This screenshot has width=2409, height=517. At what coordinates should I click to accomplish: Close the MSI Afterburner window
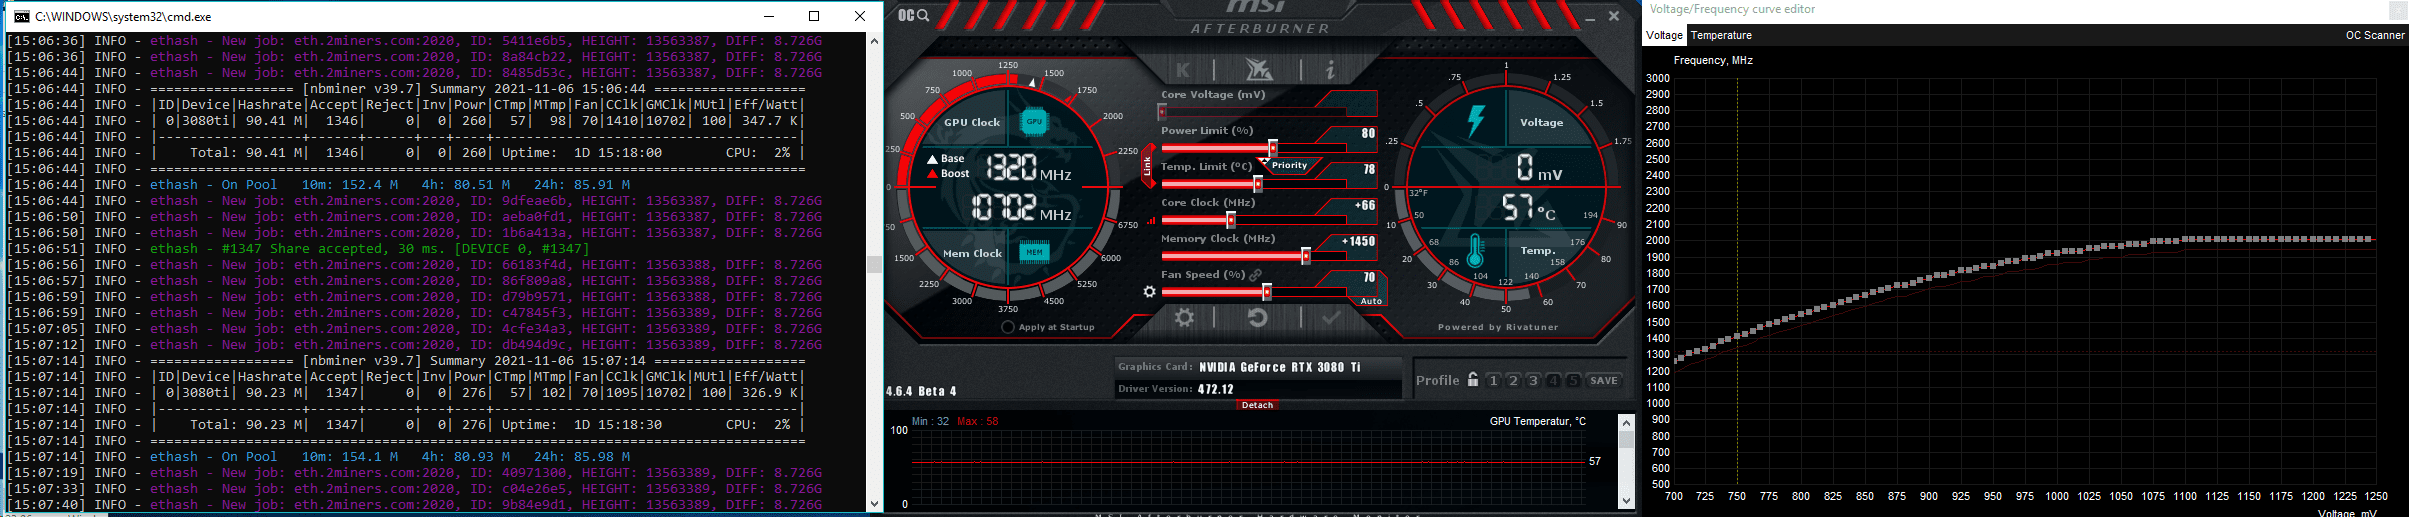point(1614,16)
